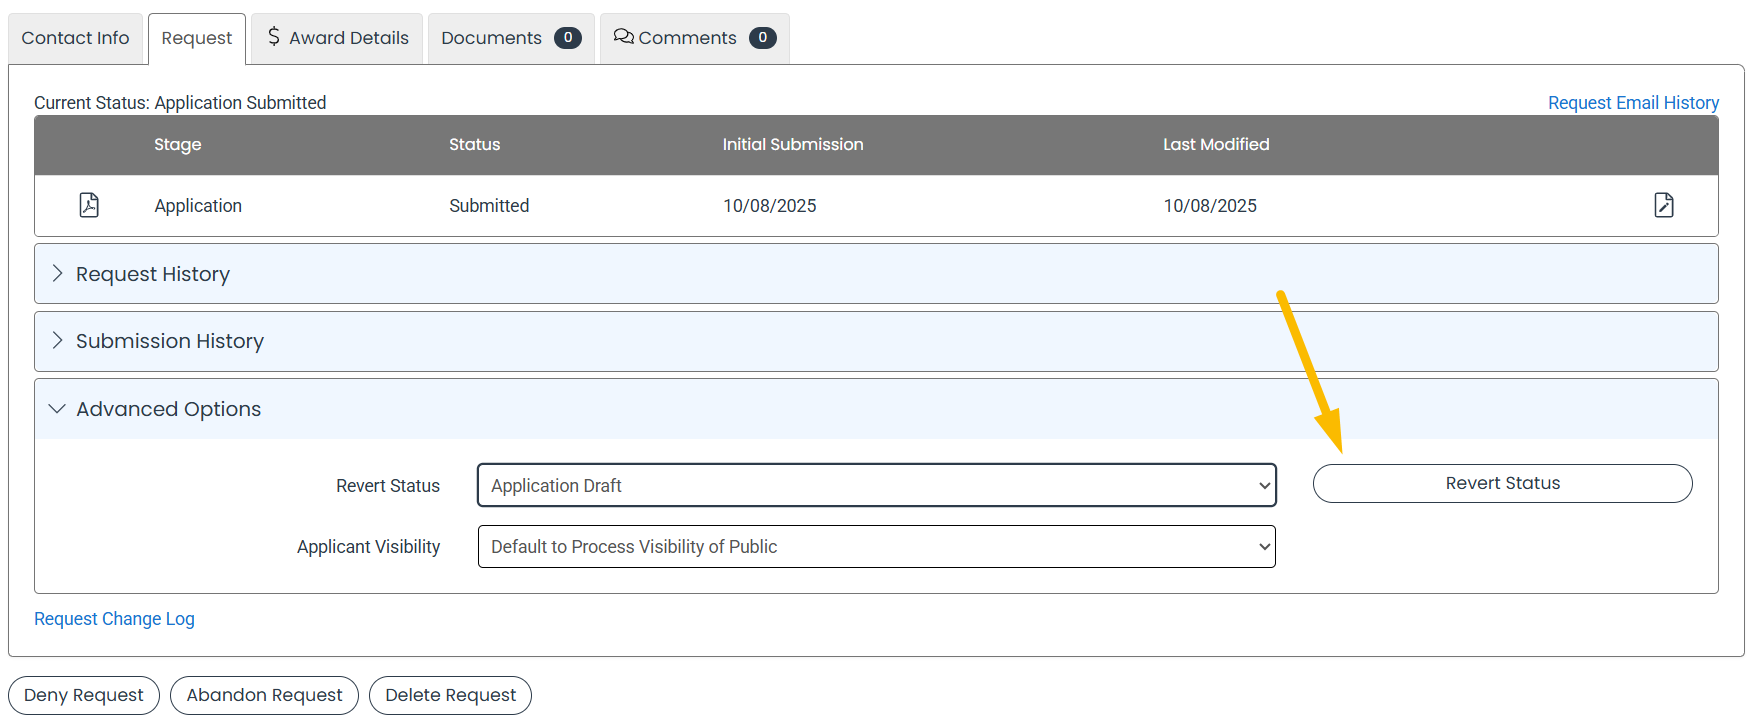Switch to the Contact Info tab
Viewport: 1753px width, 728px height.
click(x=76, y=38)
